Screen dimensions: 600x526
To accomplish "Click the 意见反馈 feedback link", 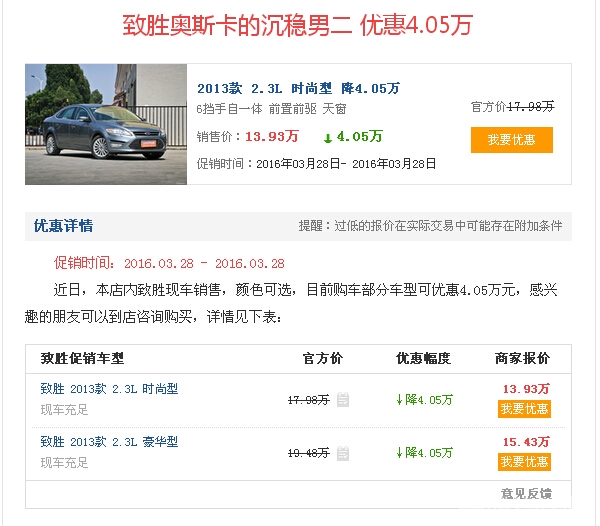I will (526, 493).
